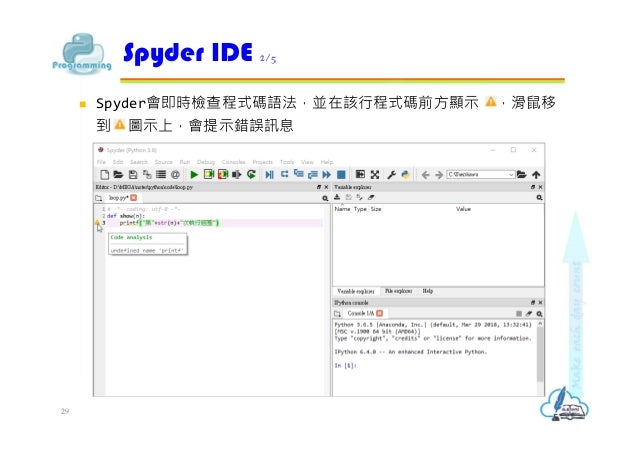Open the editor pane options menu

(x=325, y=198)
